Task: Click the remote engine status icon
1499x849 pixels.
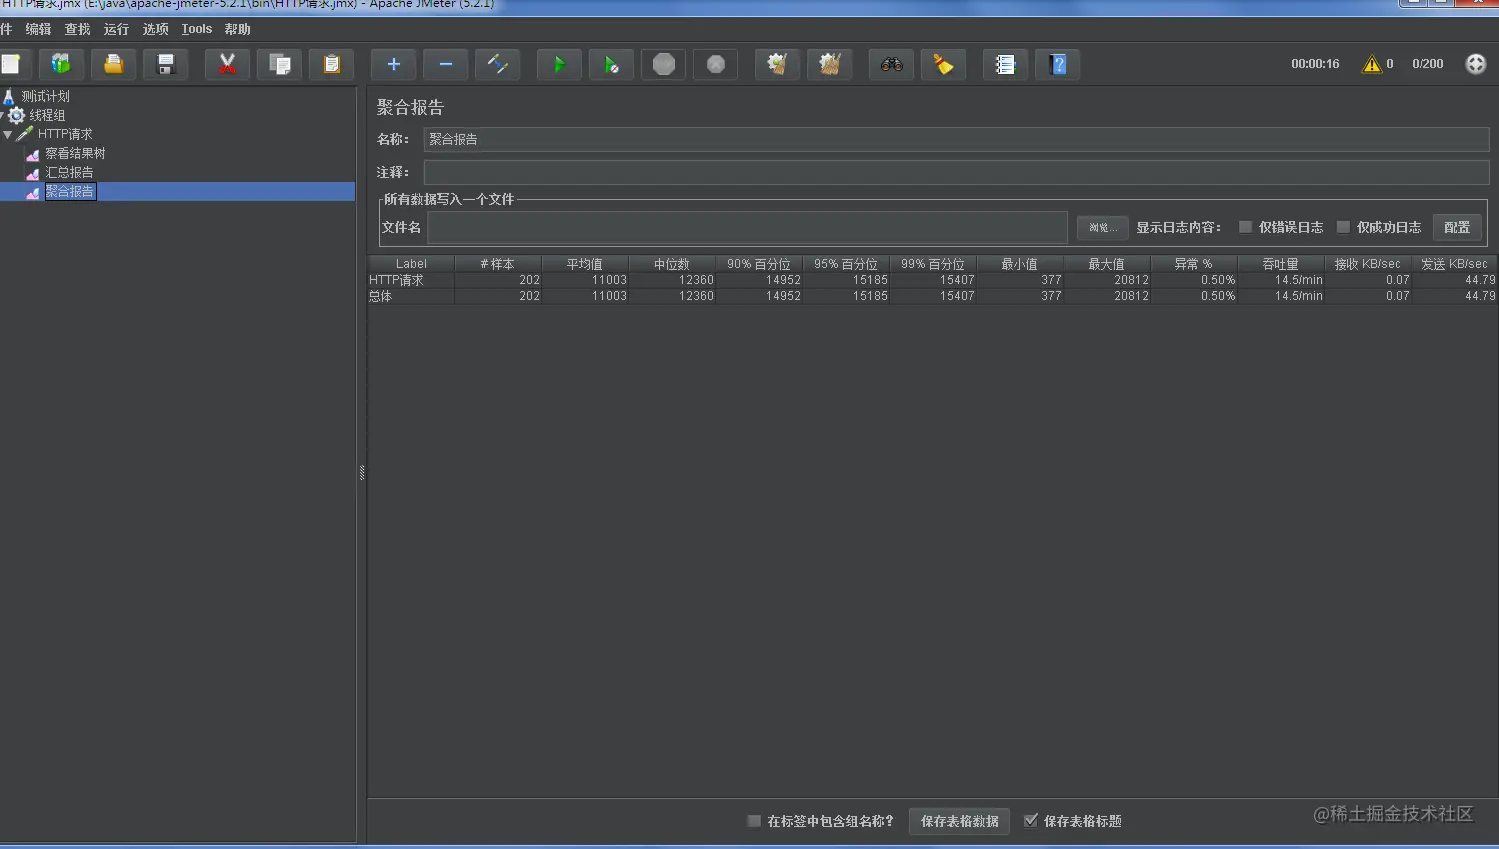Action: [x=1475, y=64]
